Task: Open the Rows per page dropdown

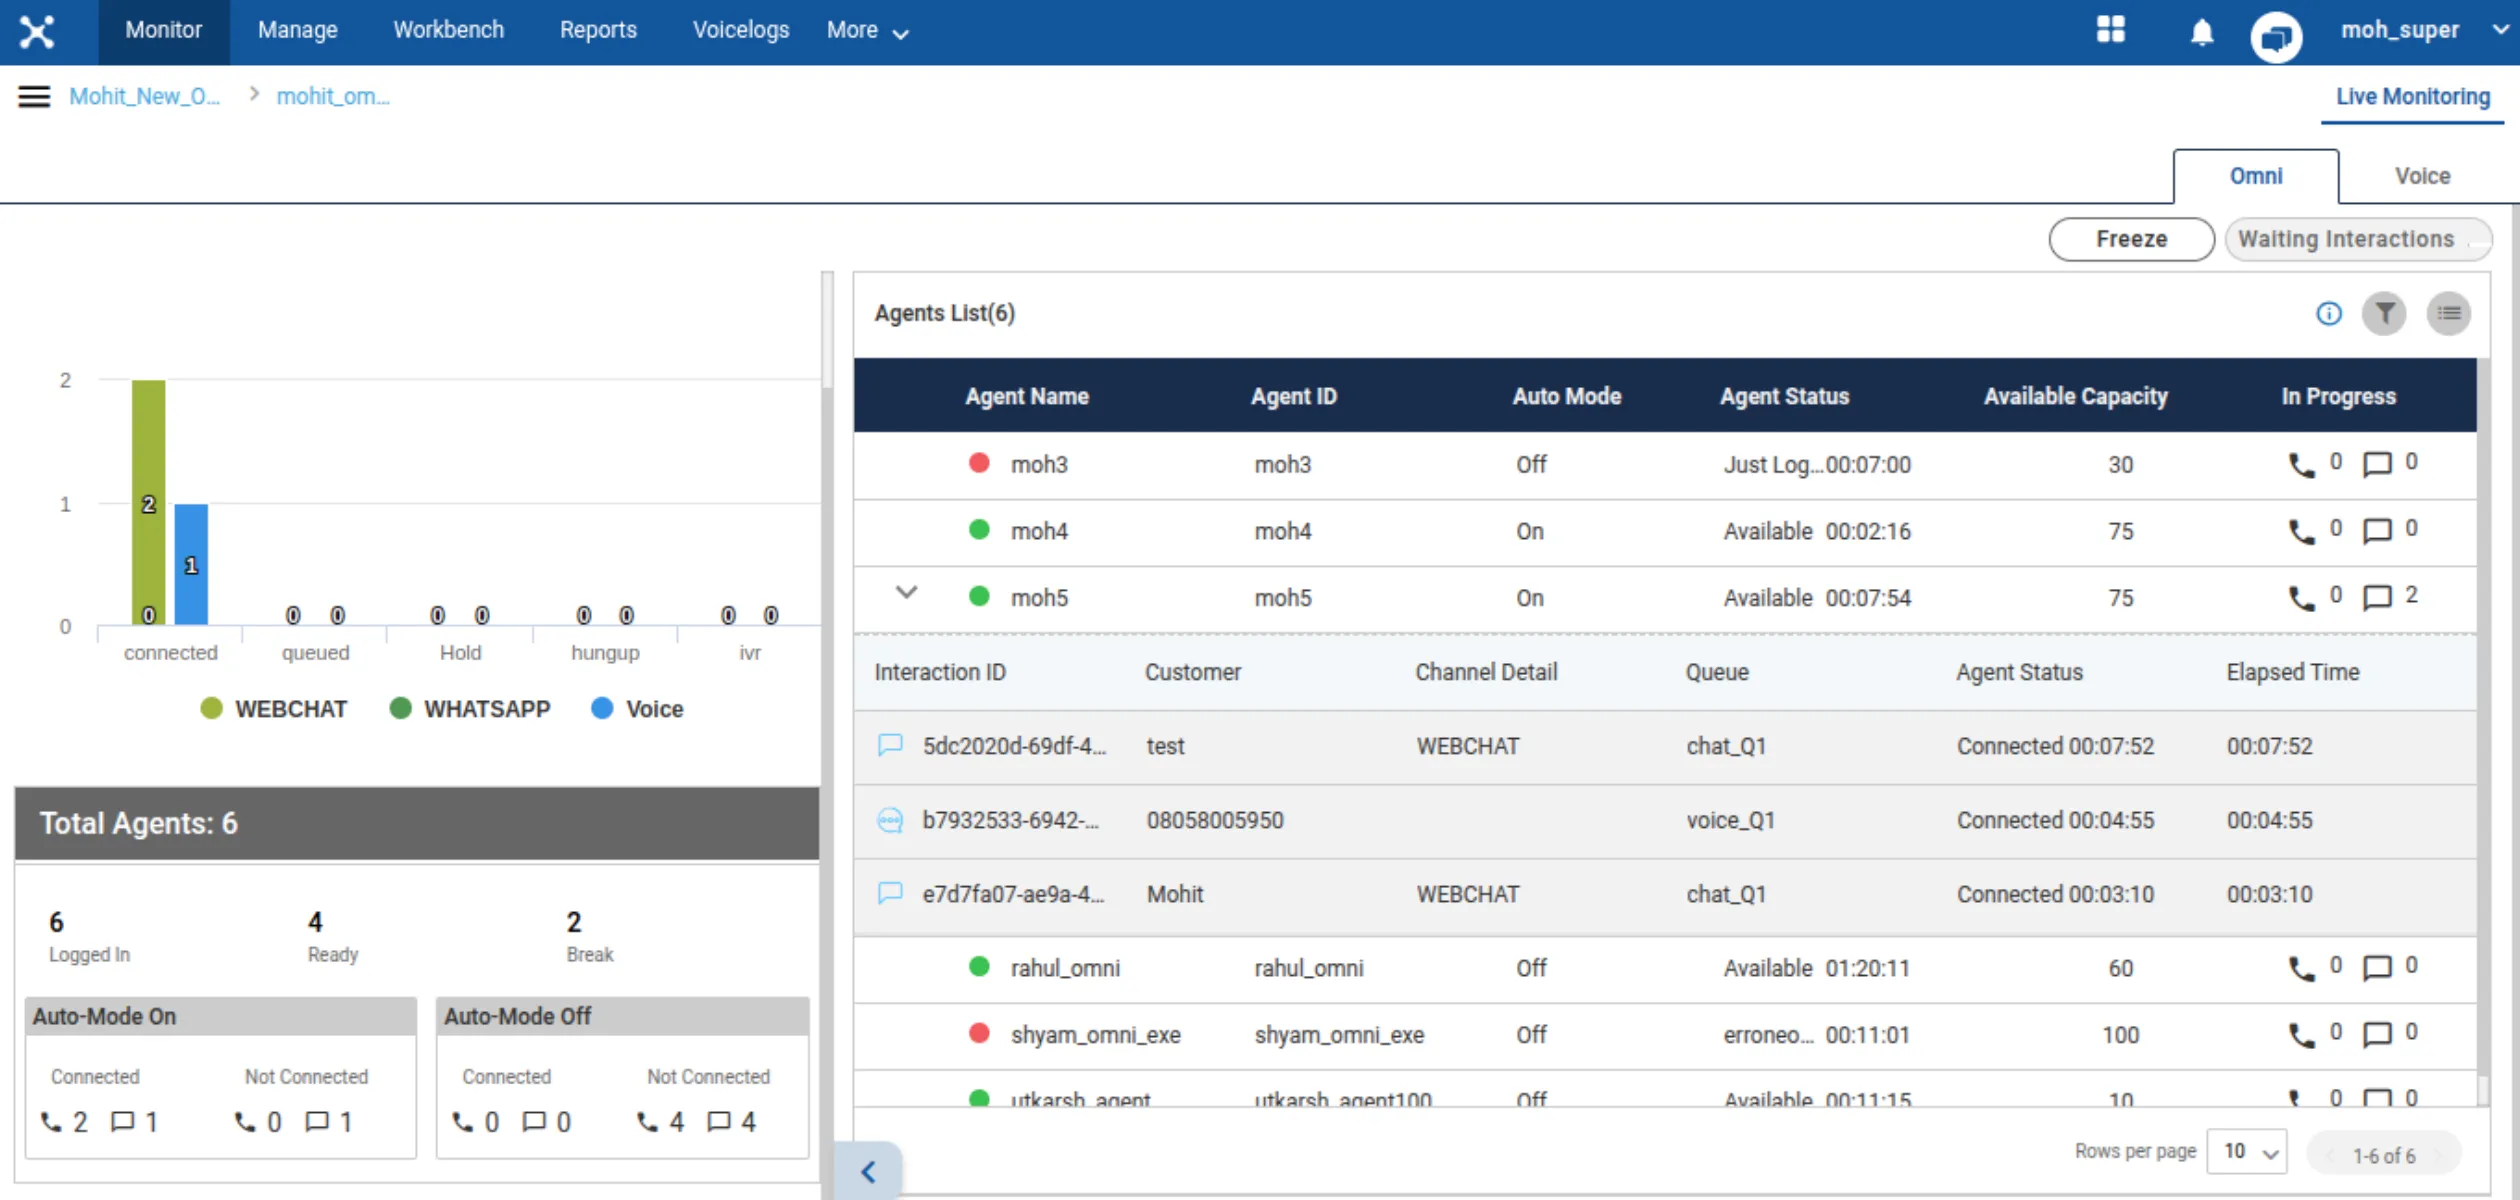Action: click(2248, 1152)
